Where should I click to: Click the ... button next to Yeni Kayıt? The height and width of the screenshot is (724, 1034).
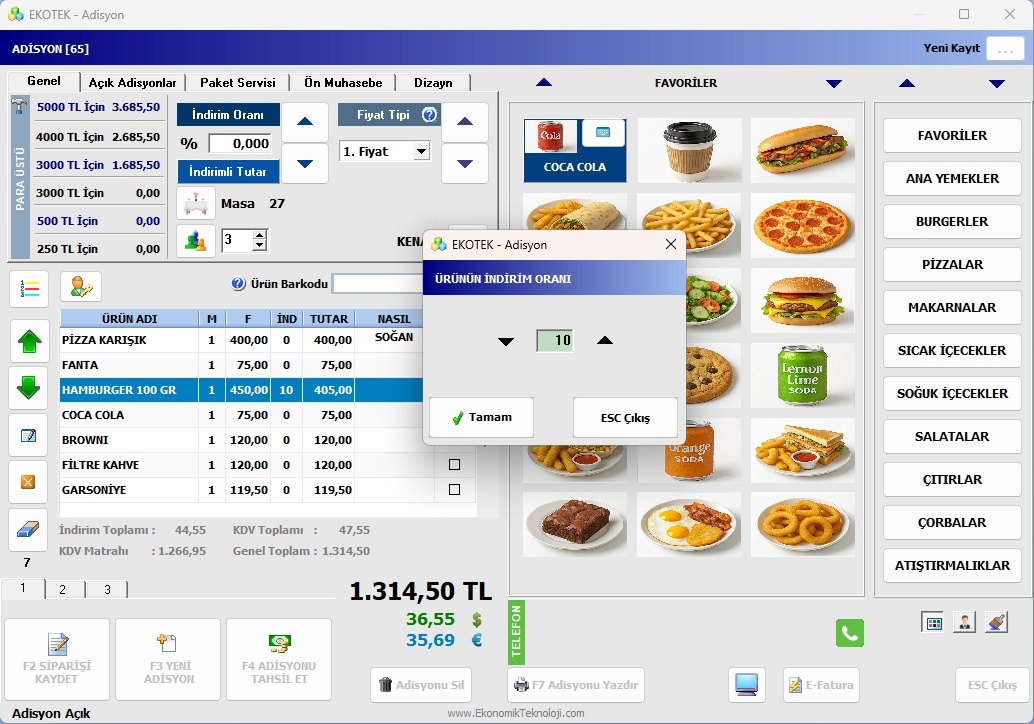[x=1005, y=49]
